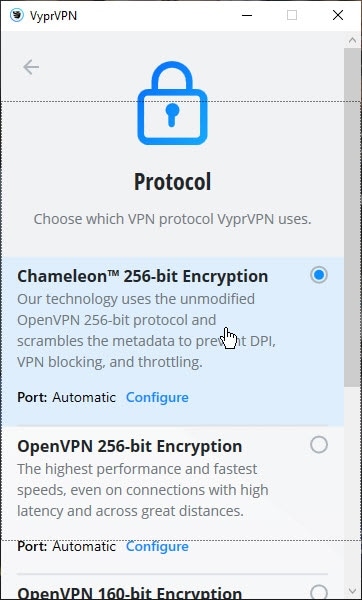362x600 pixels.
Task: Open Configure link for Chameleon port
Action: pos(157,397)
